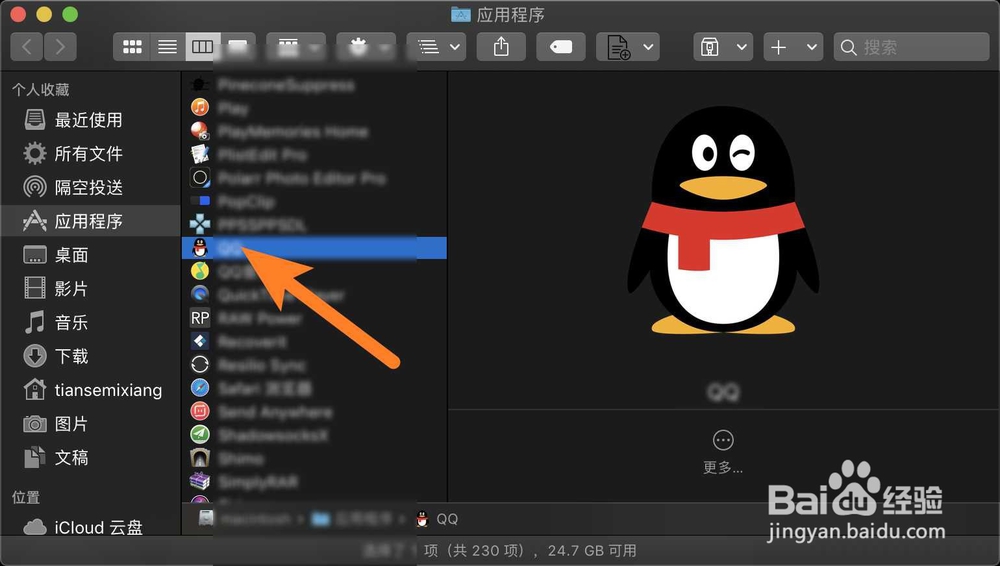This screenshot has width=1000, height=566.
Task: Select the ShadowsocksX green paper-plane icon
Action: point(200,434)
